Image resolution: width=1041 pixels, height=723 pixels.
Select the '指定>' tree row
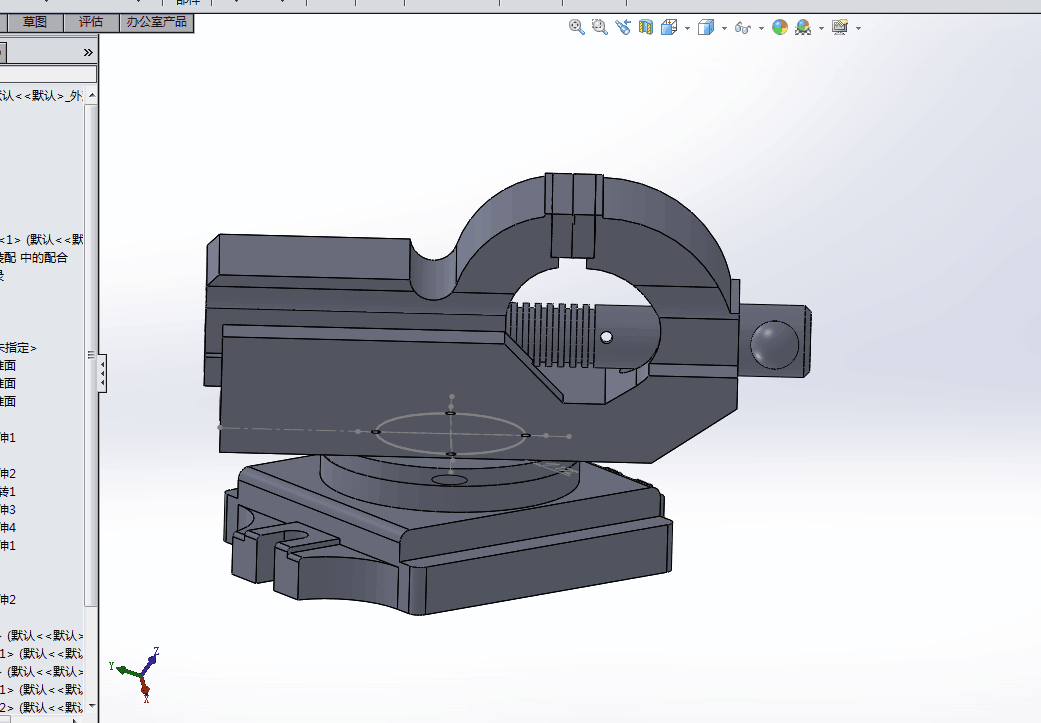(19, 347)
